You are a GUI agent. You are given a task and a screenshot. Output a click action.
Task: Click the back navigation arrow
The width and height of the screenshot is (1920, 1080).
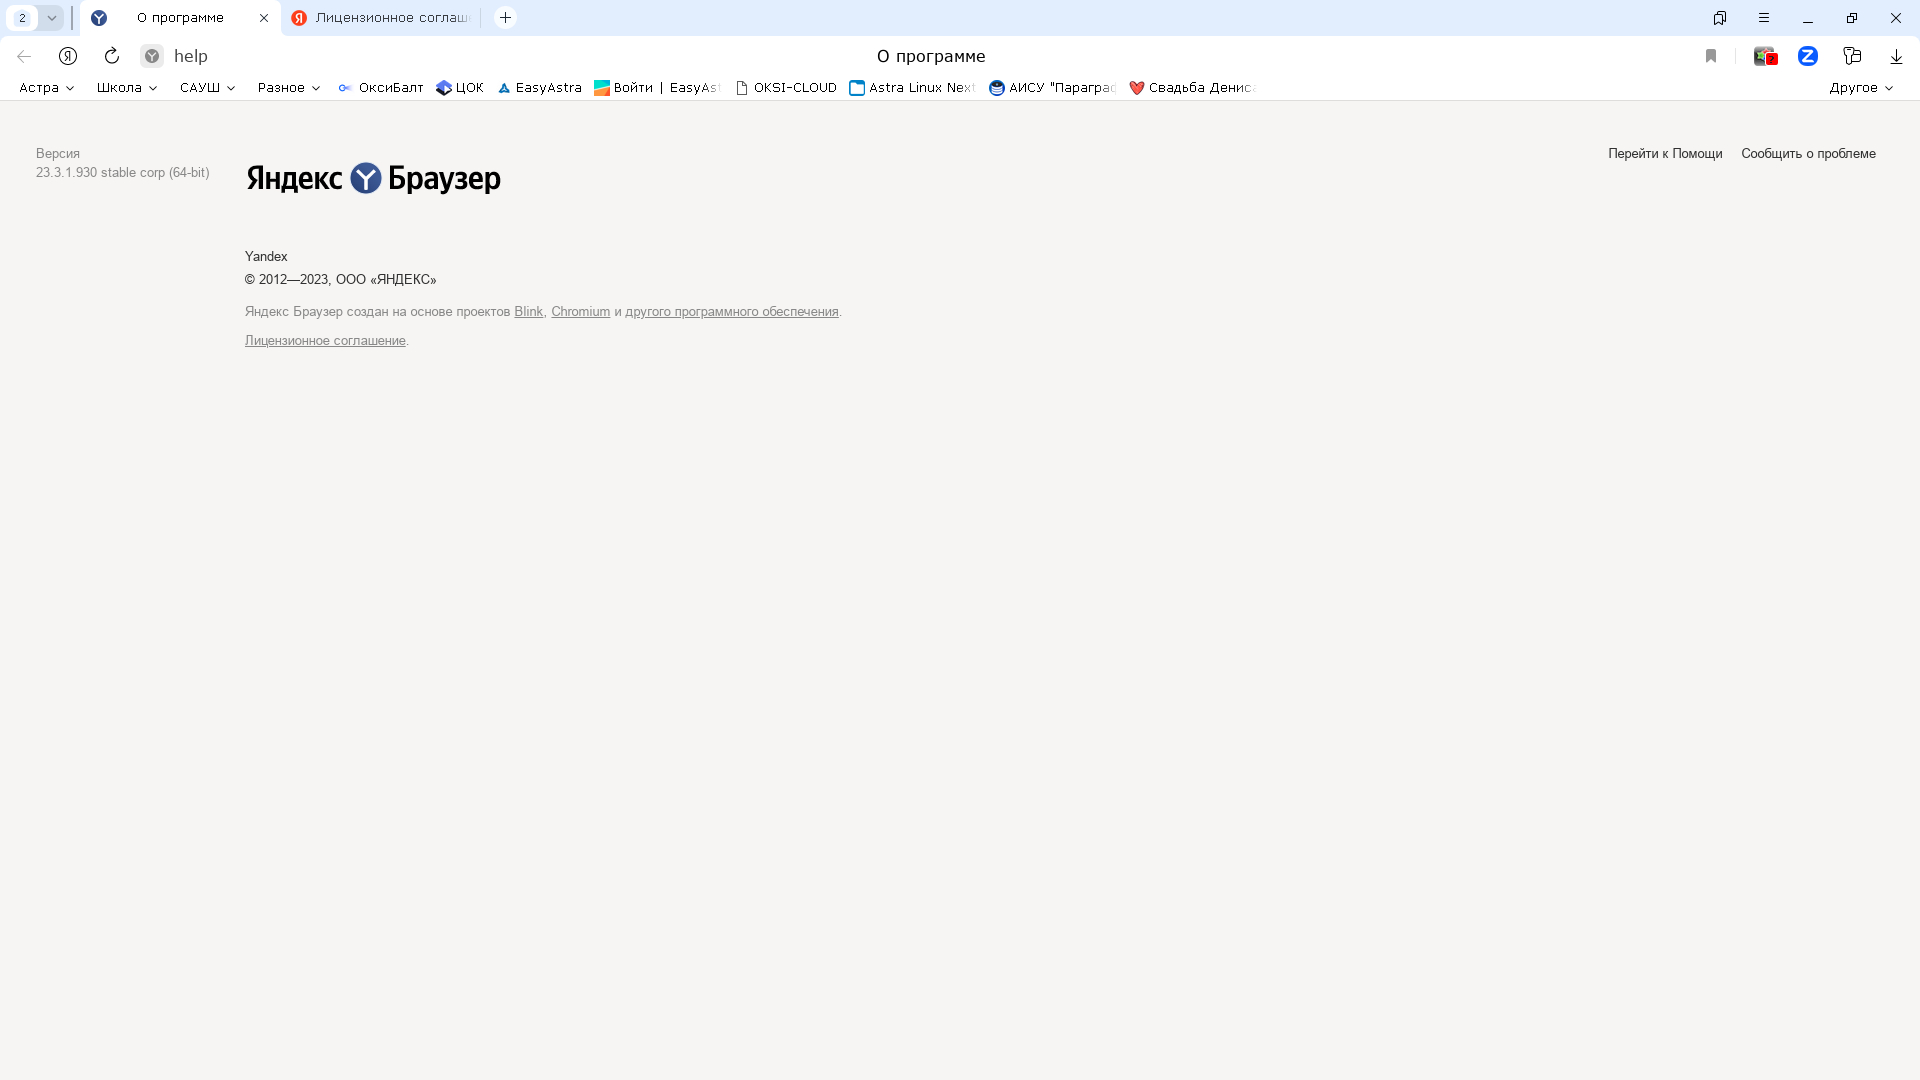pos(24,56)
